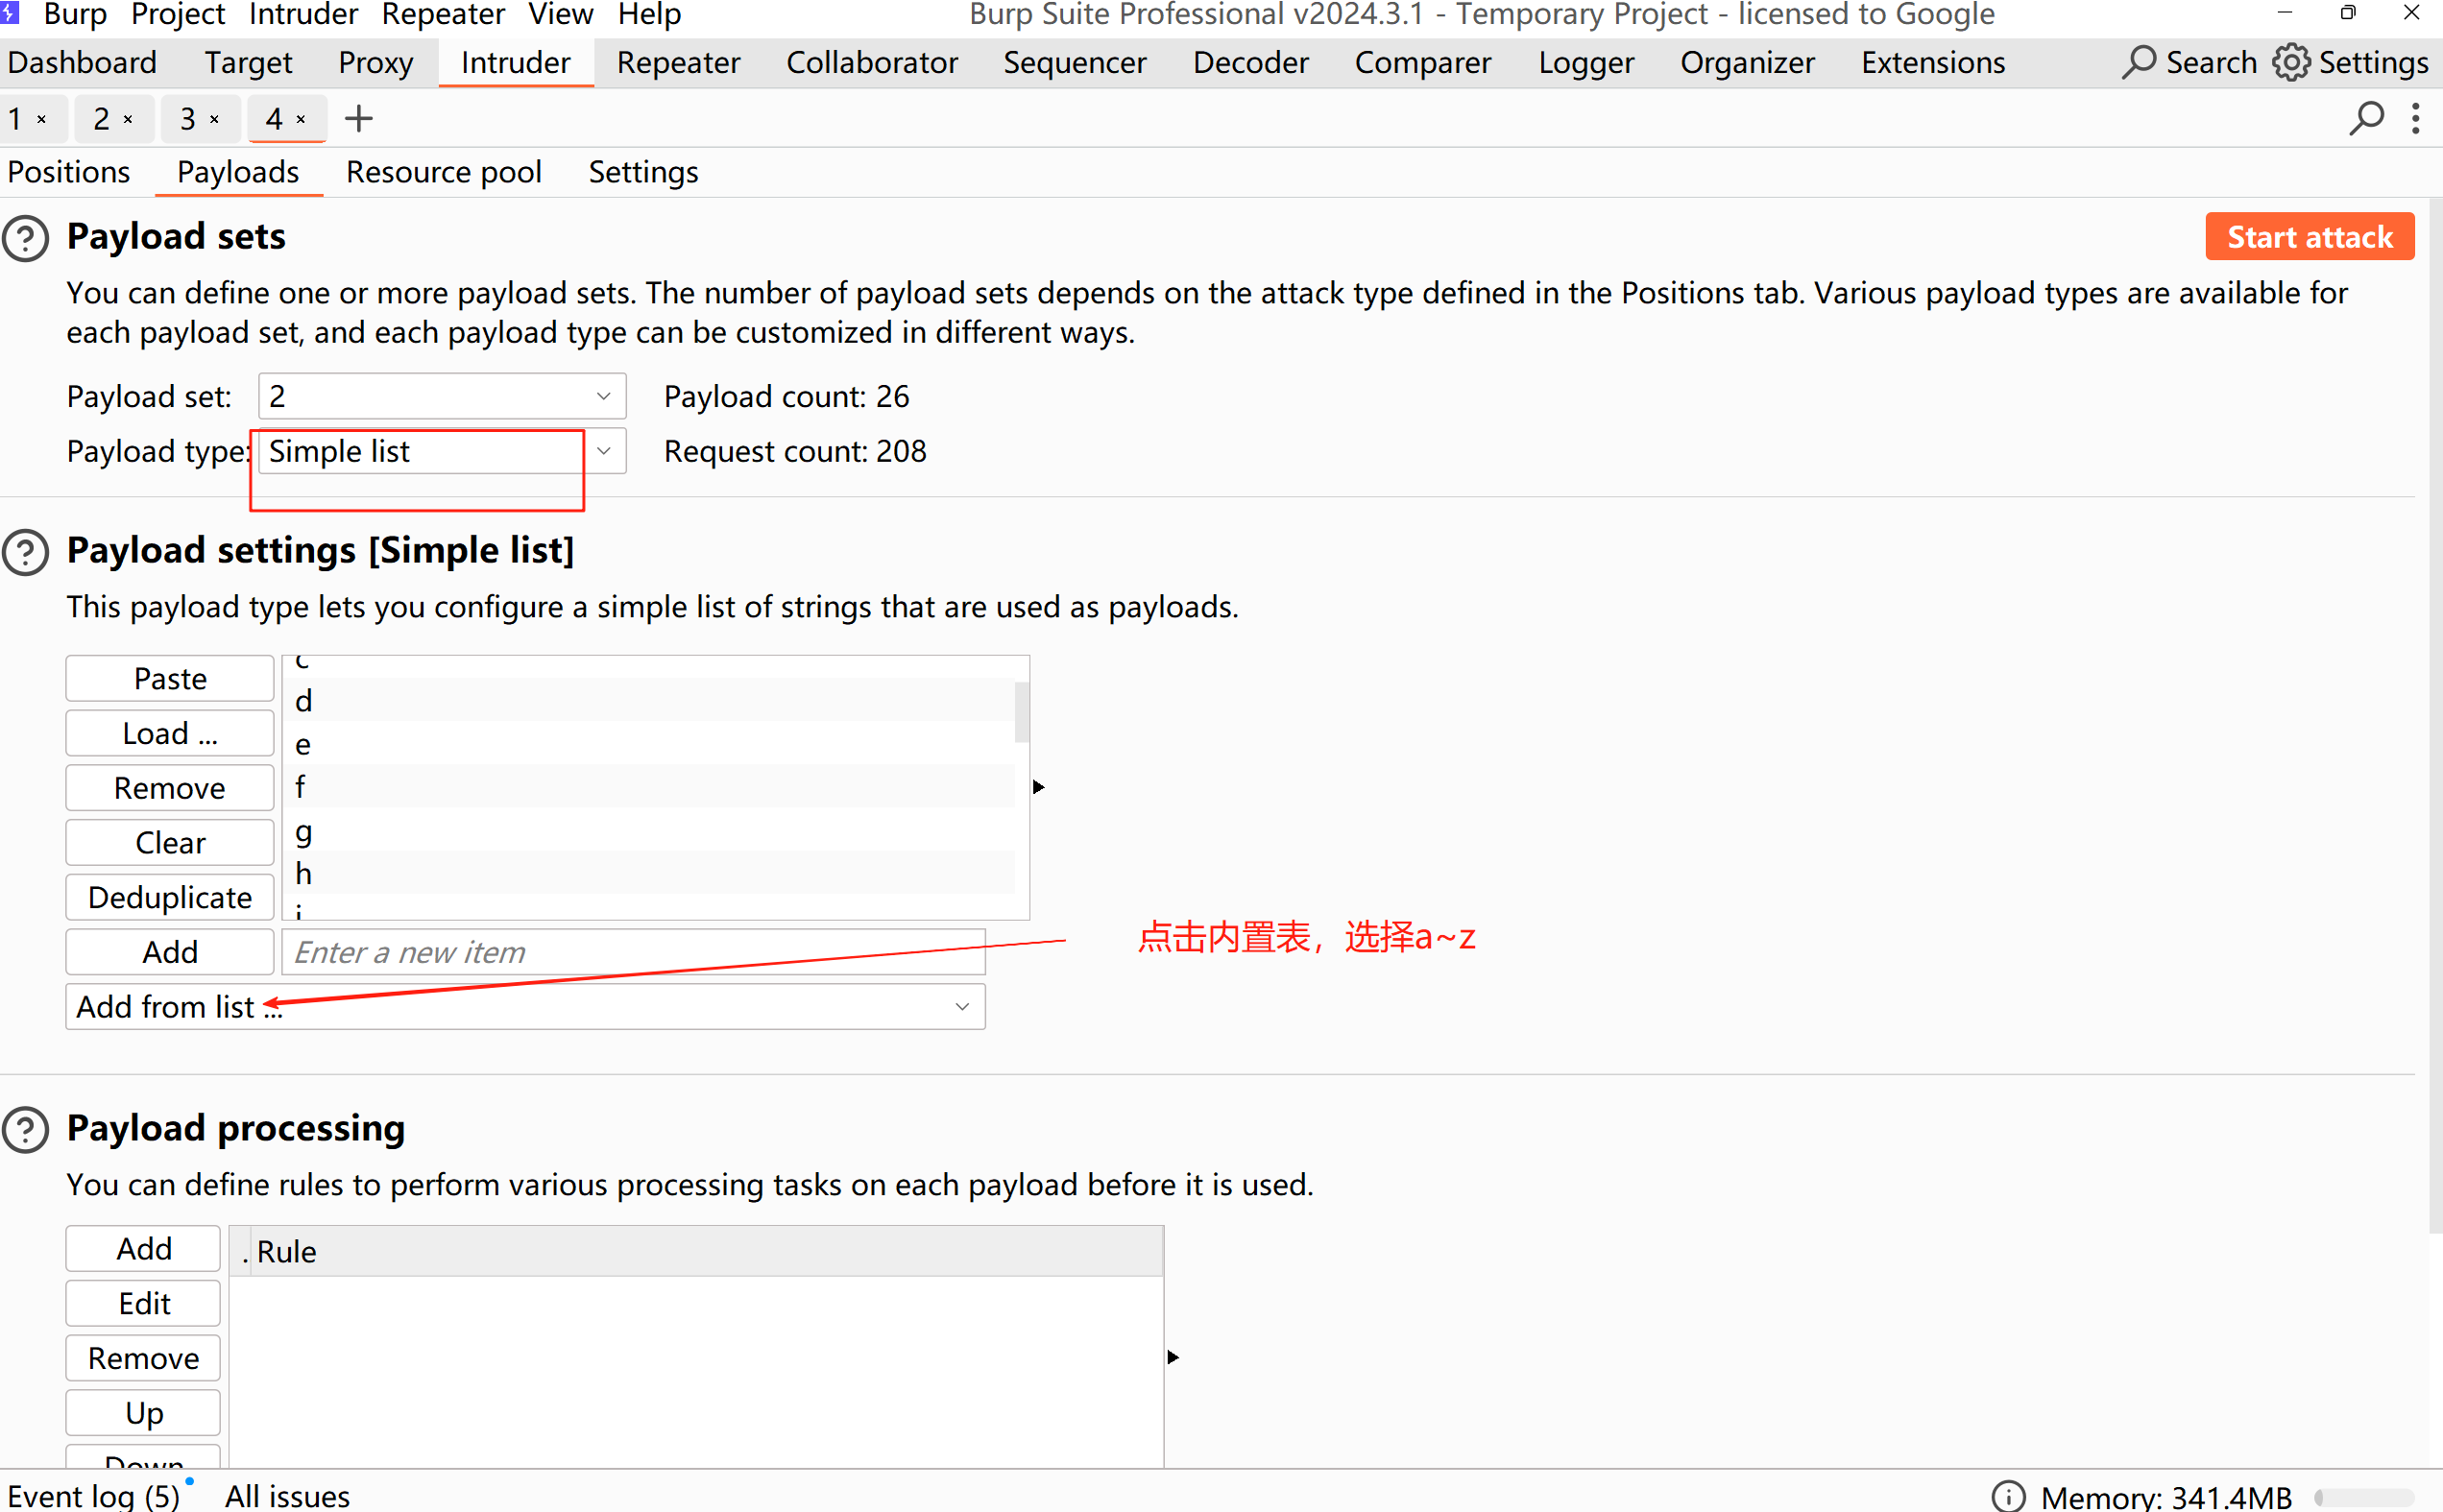Switch to the Positions tab
This screenshot has height=1512, width=2443.
tap(69, 172)
